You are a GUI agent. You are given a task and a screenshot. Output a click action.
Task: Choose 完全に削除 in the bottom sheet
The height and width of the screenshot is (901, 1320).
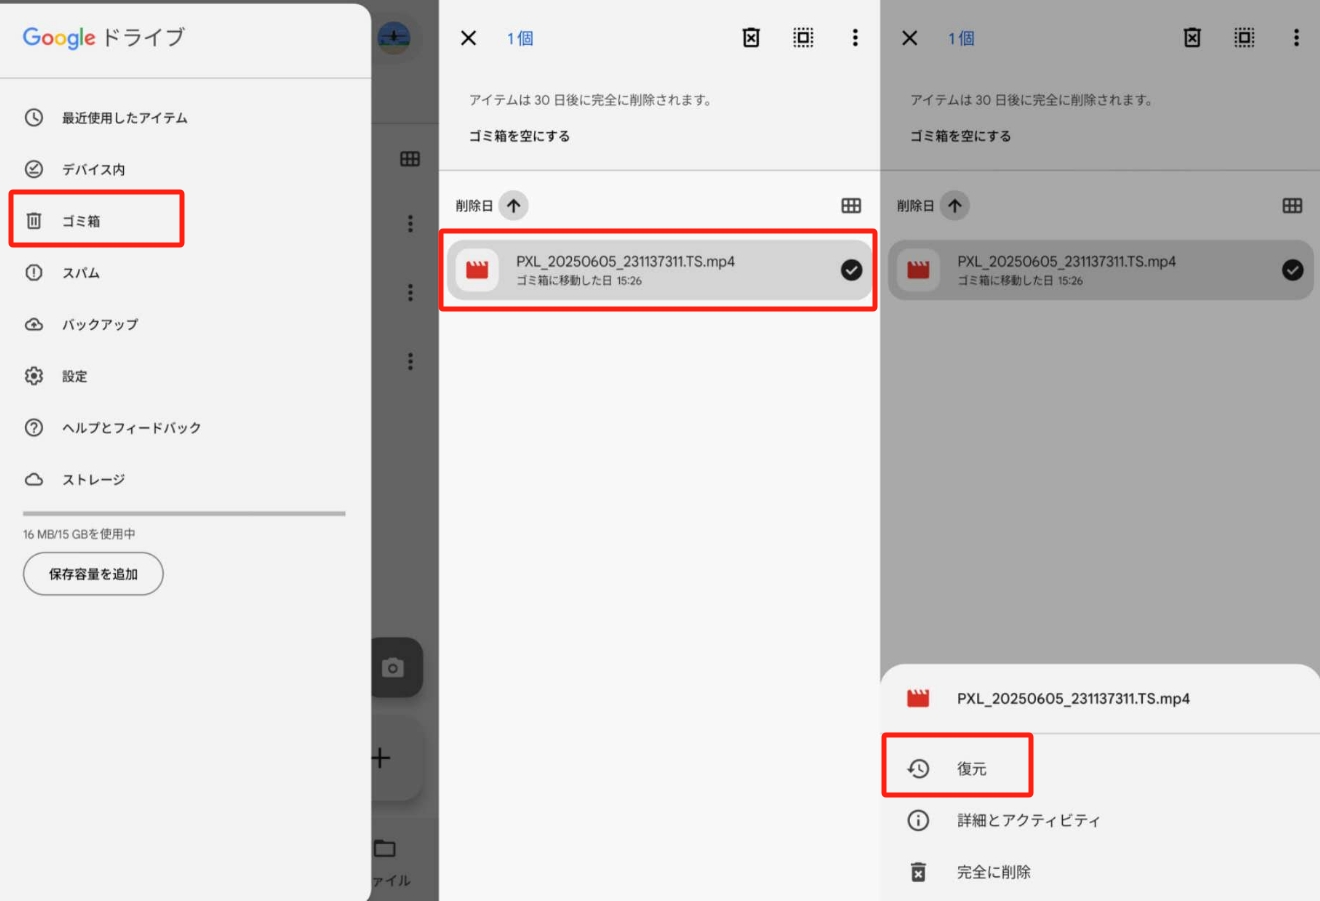coord(993,872)
